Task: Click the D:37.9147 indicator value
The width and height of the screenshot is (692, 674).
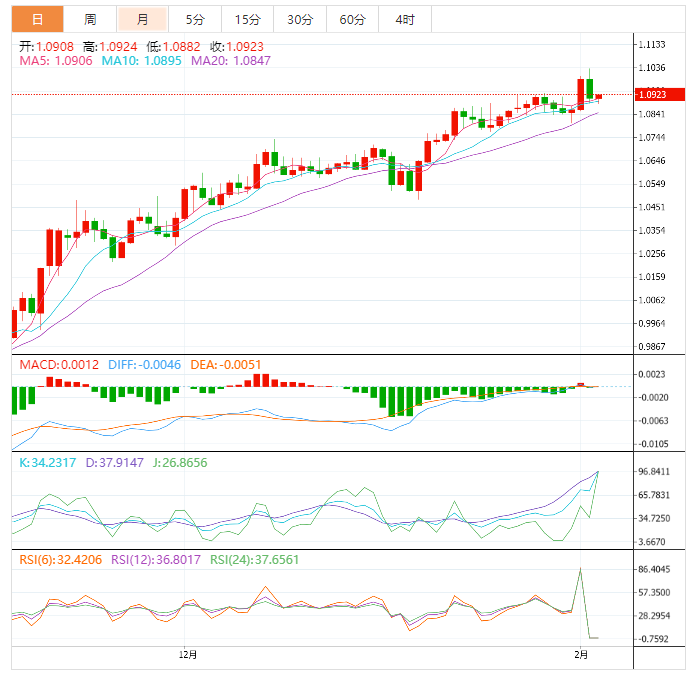Action: [x=114, y=463]
